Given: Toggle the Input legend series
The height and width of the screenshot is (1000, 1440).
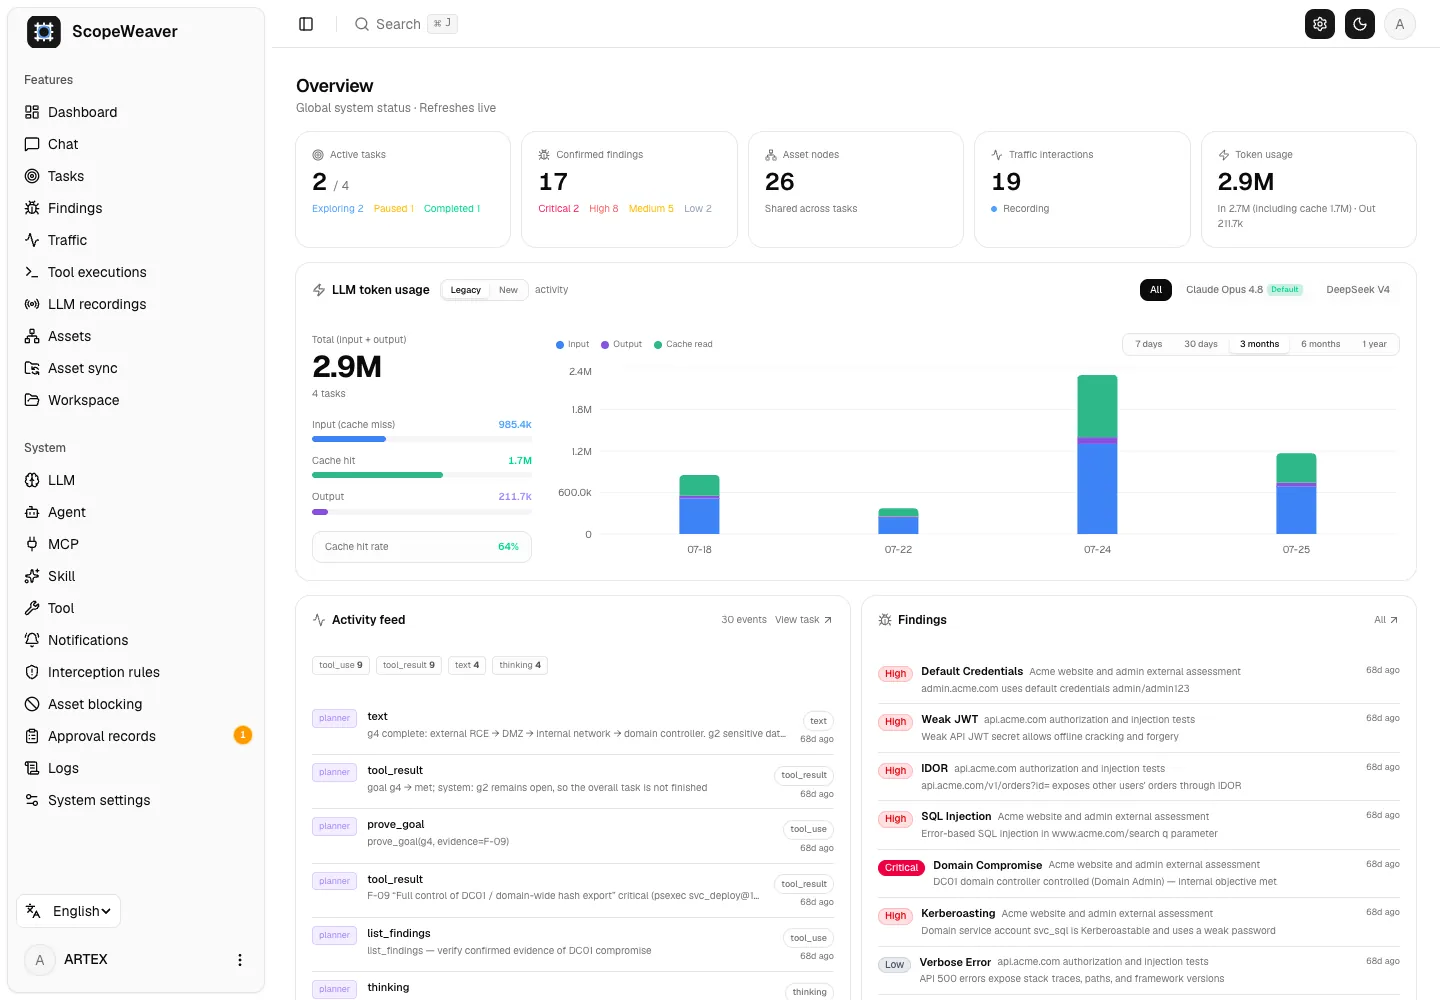Looking at the screenshot, I should (573, 344).
